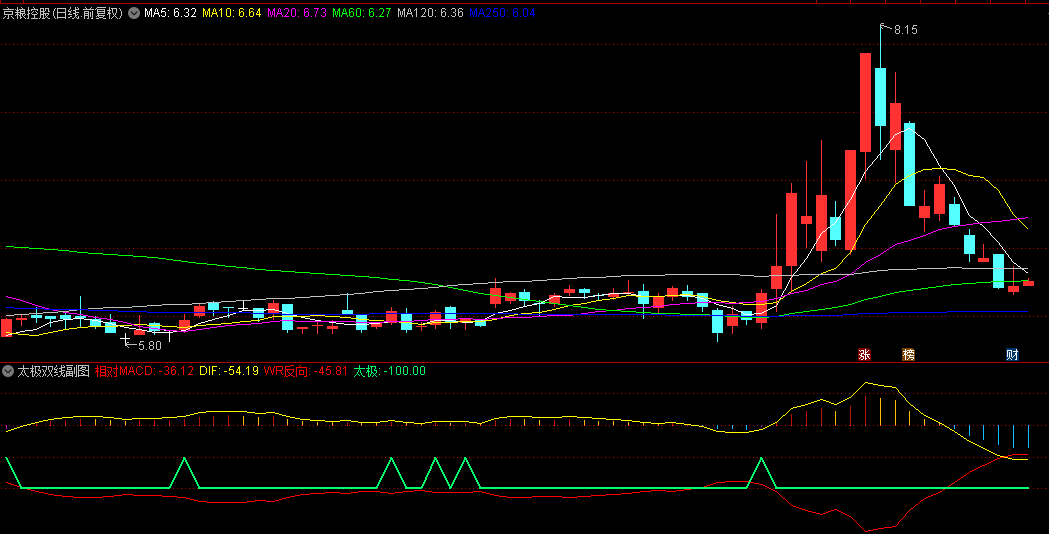This screenshot has height=534, width=1049.
Task: Click the 太极双线副图 indicator name
Action: pos(54,371)
